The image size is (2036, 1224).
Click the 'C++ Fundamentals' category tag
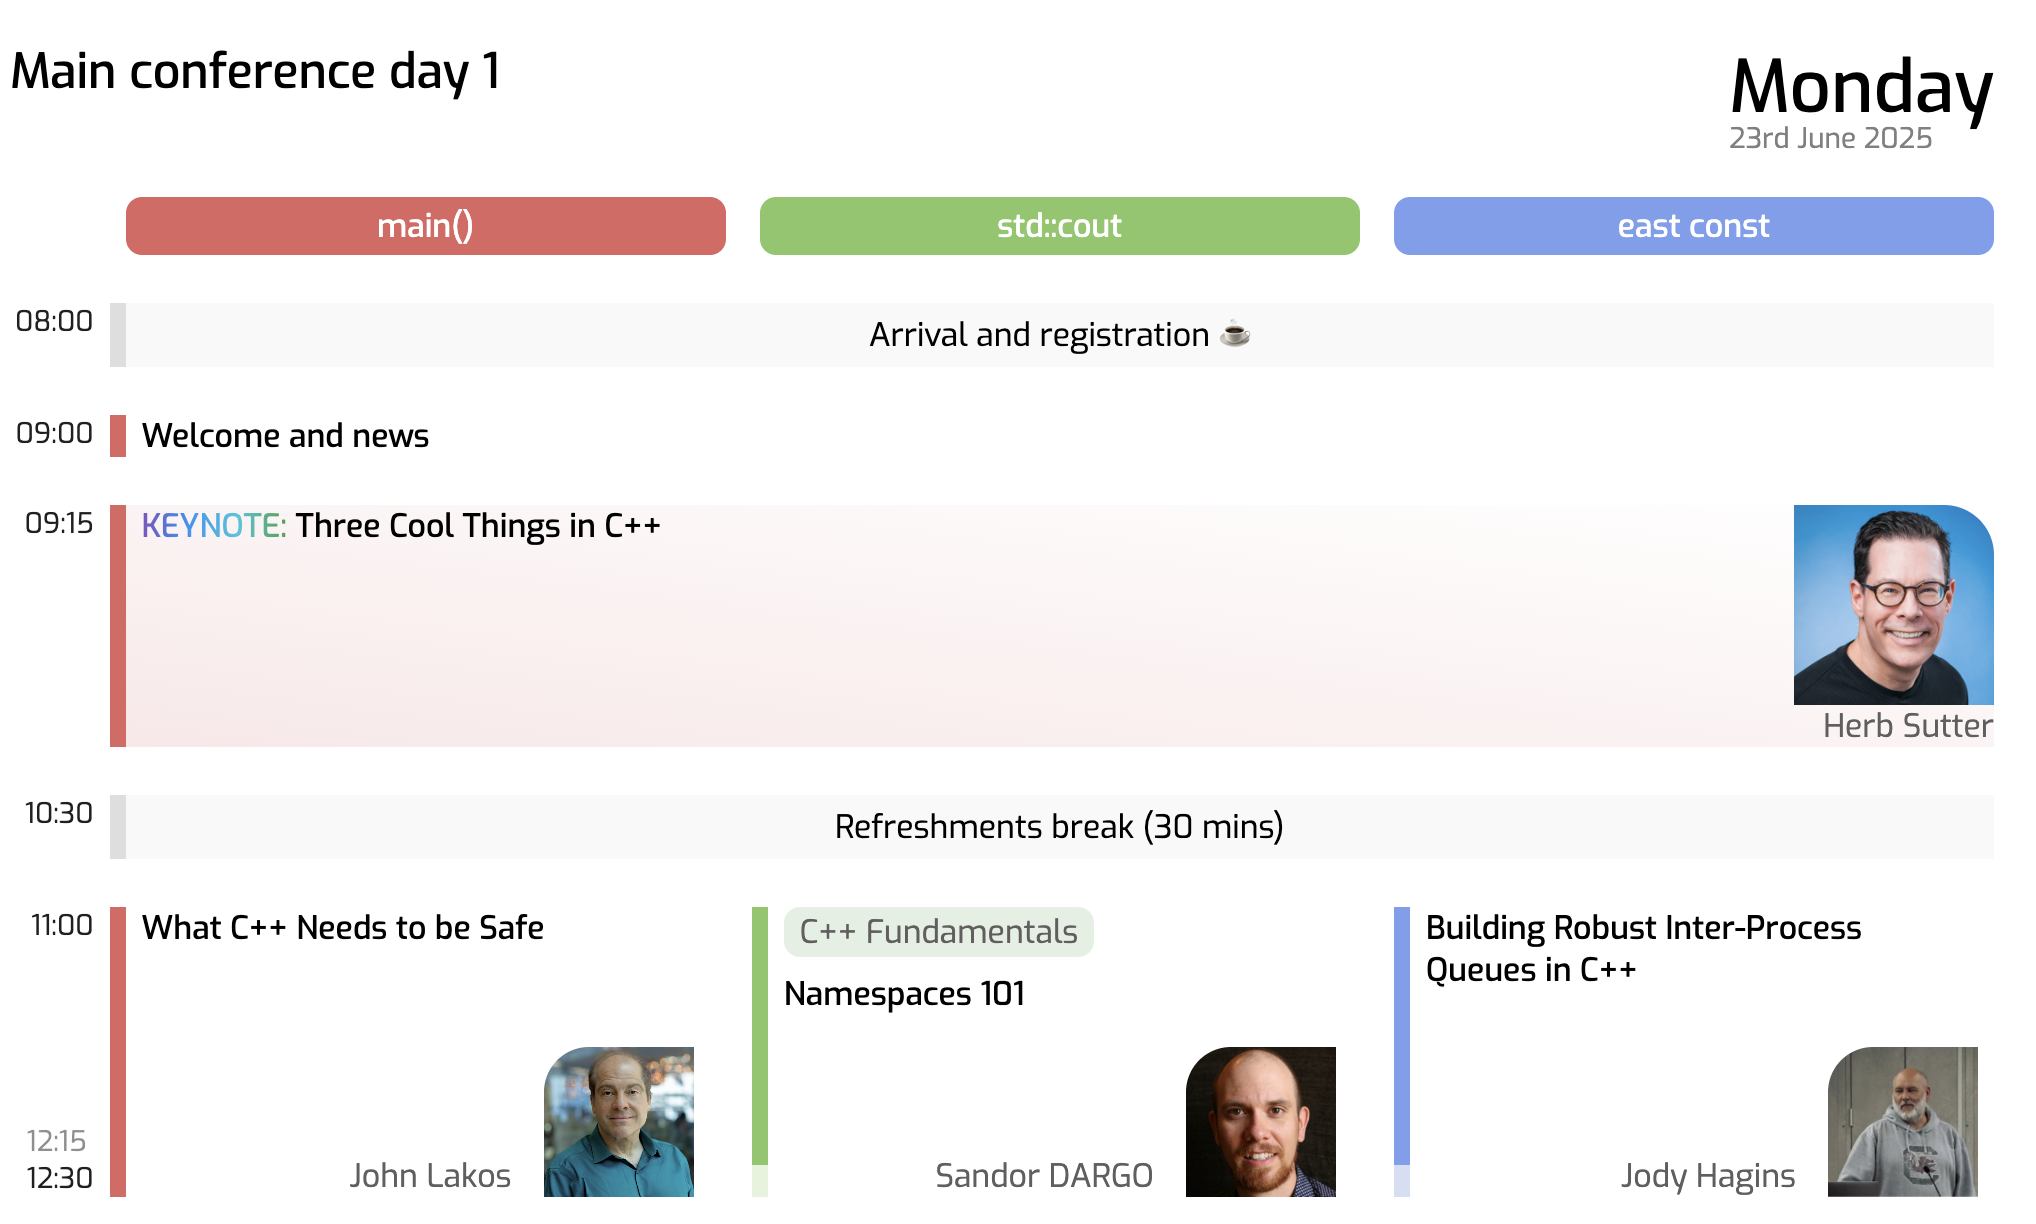[x=938, y=931]
